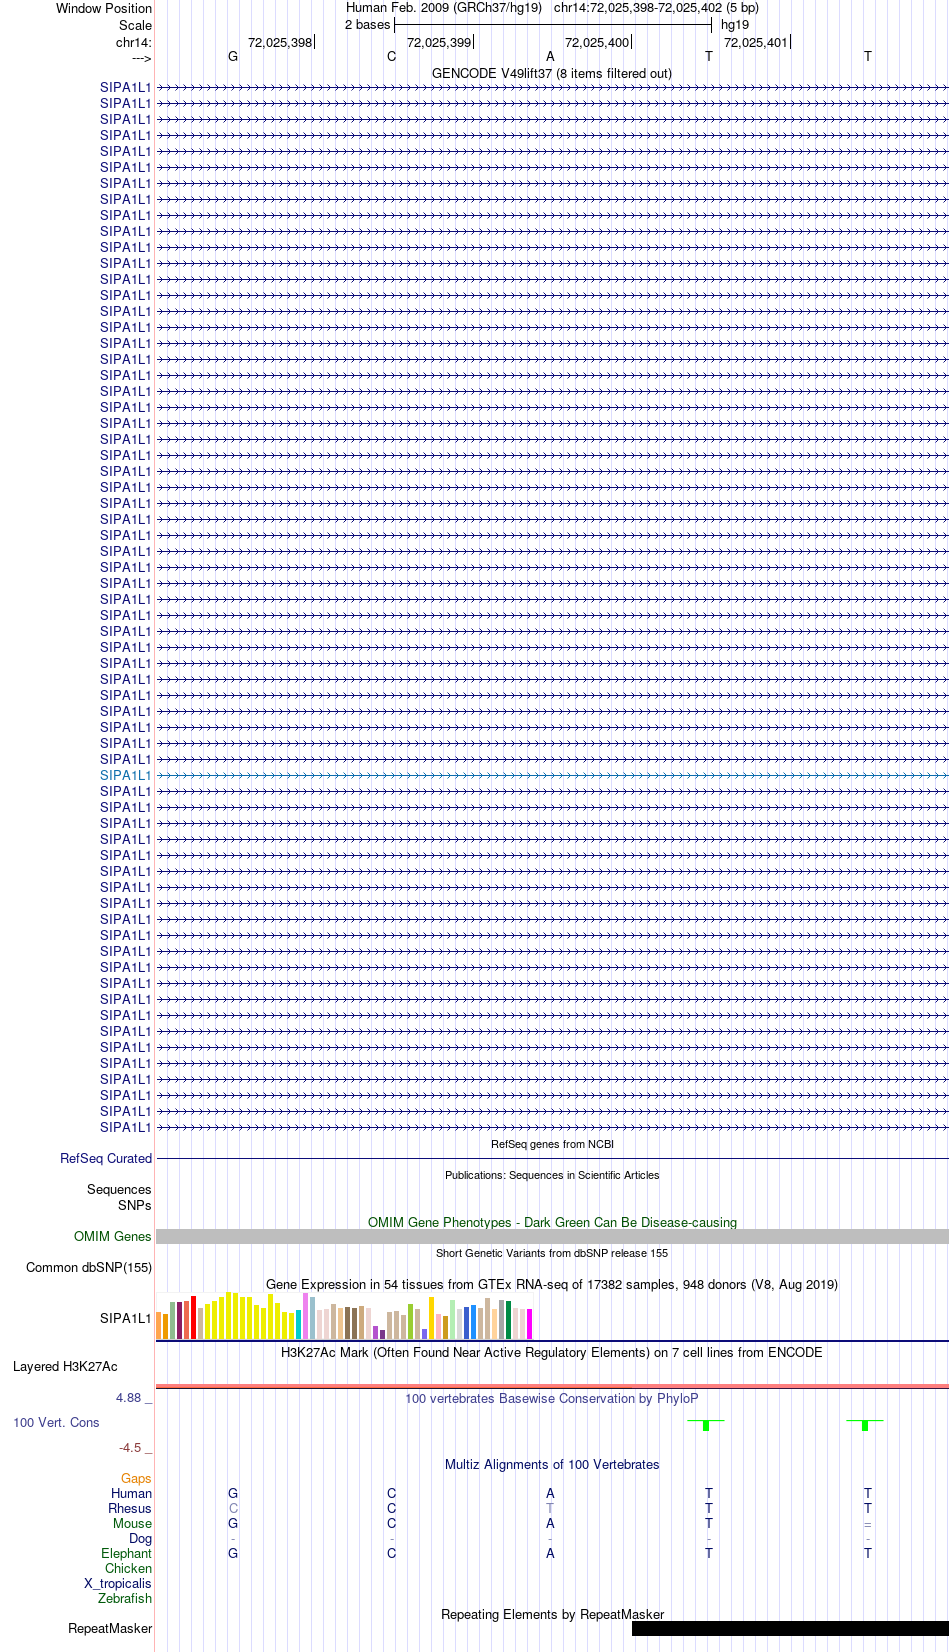
Task: Click the Zebrafish species label
Action: [125, 1598]
